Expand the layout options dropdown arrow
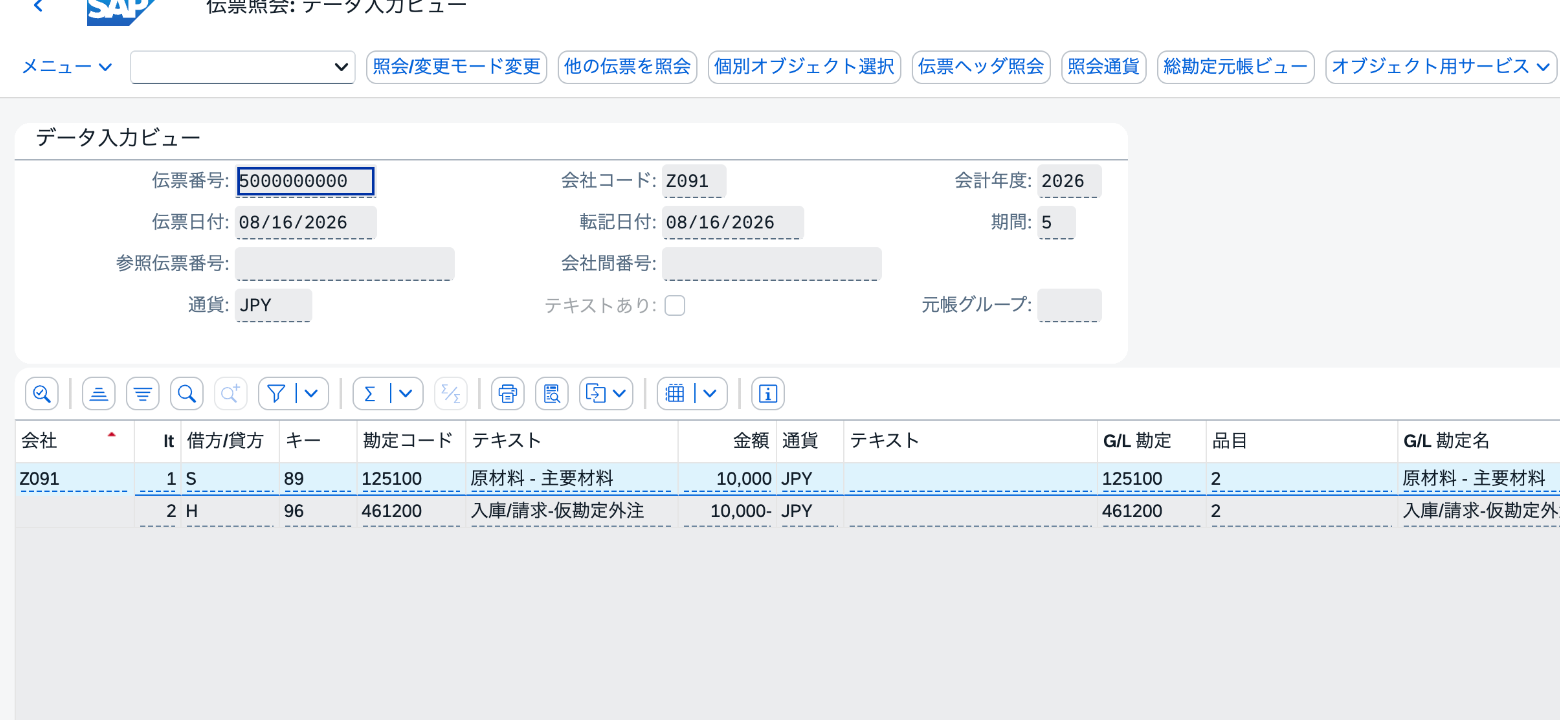The width and height of the screenshot is (1560, 720). click(711, 393)
